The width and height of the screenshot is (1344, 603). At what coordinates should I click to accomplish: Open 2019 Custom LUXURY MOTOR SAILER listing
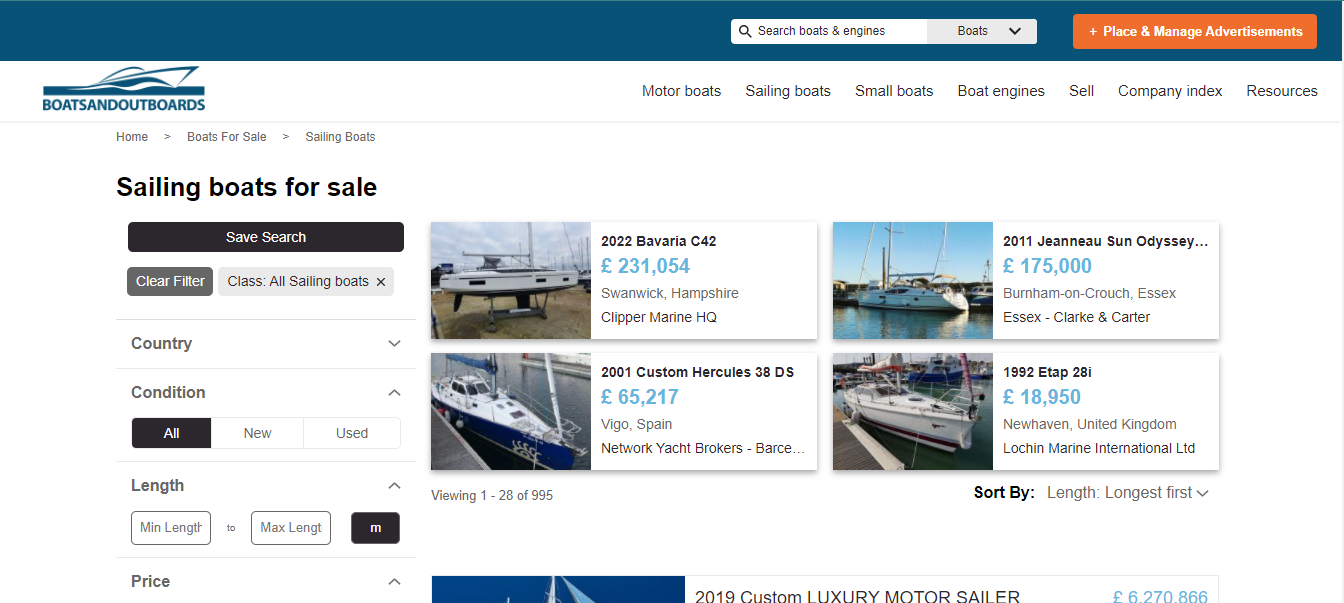click(x=857, y=597)
